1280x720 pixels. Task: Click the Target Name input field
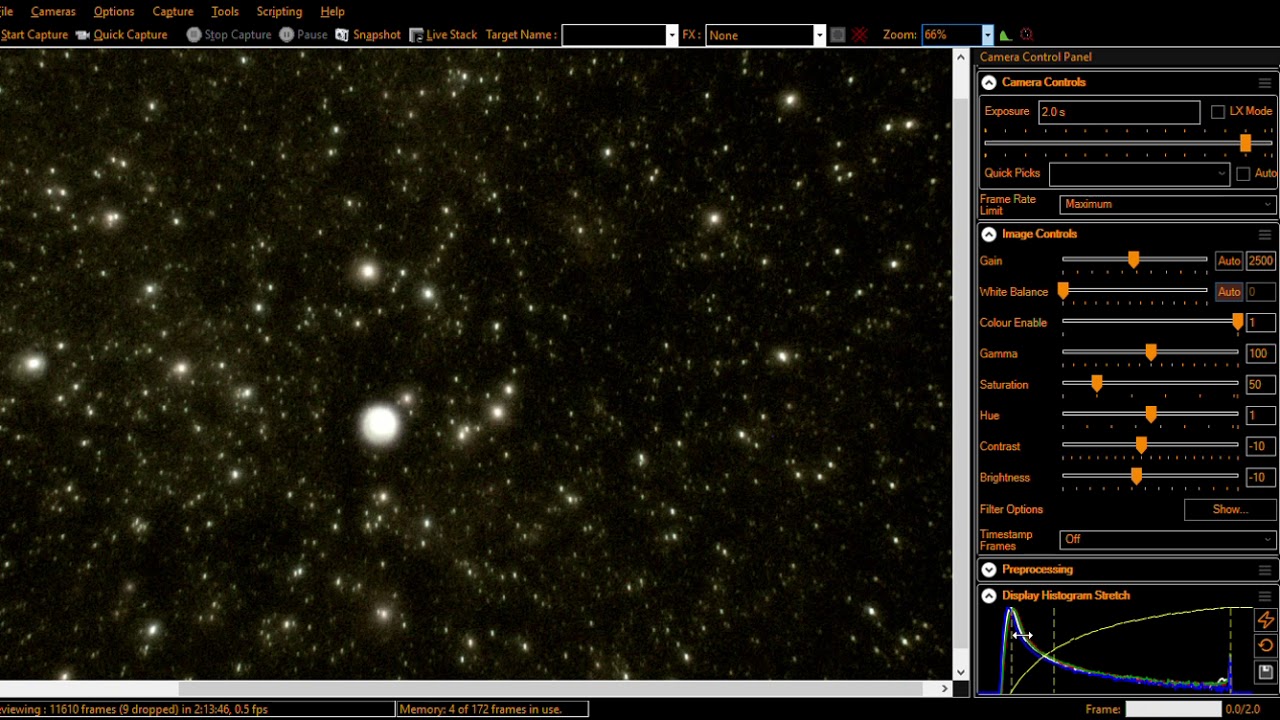(x=615, y=35)
